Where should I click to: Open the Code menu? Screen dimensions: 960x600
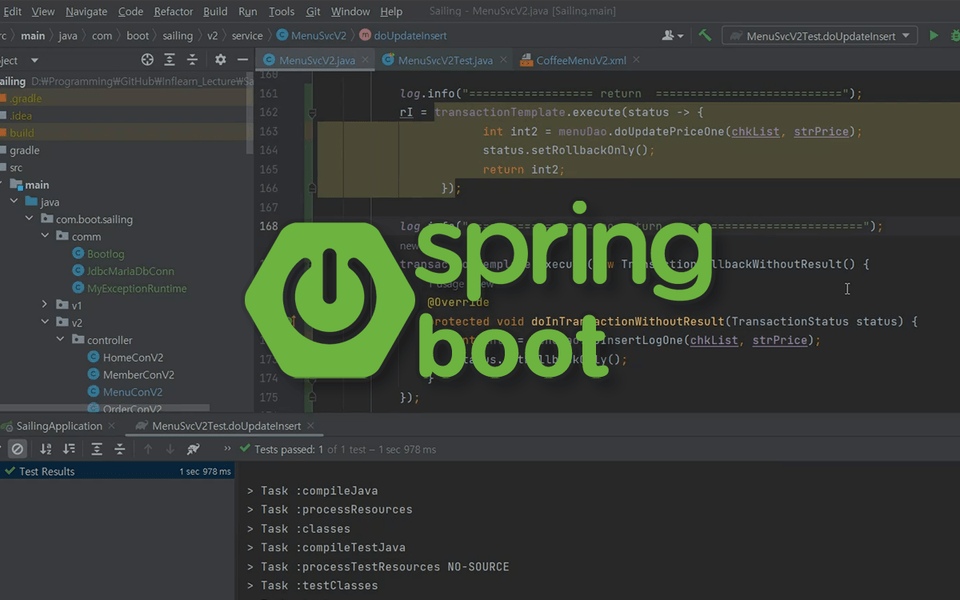(130, 12)
